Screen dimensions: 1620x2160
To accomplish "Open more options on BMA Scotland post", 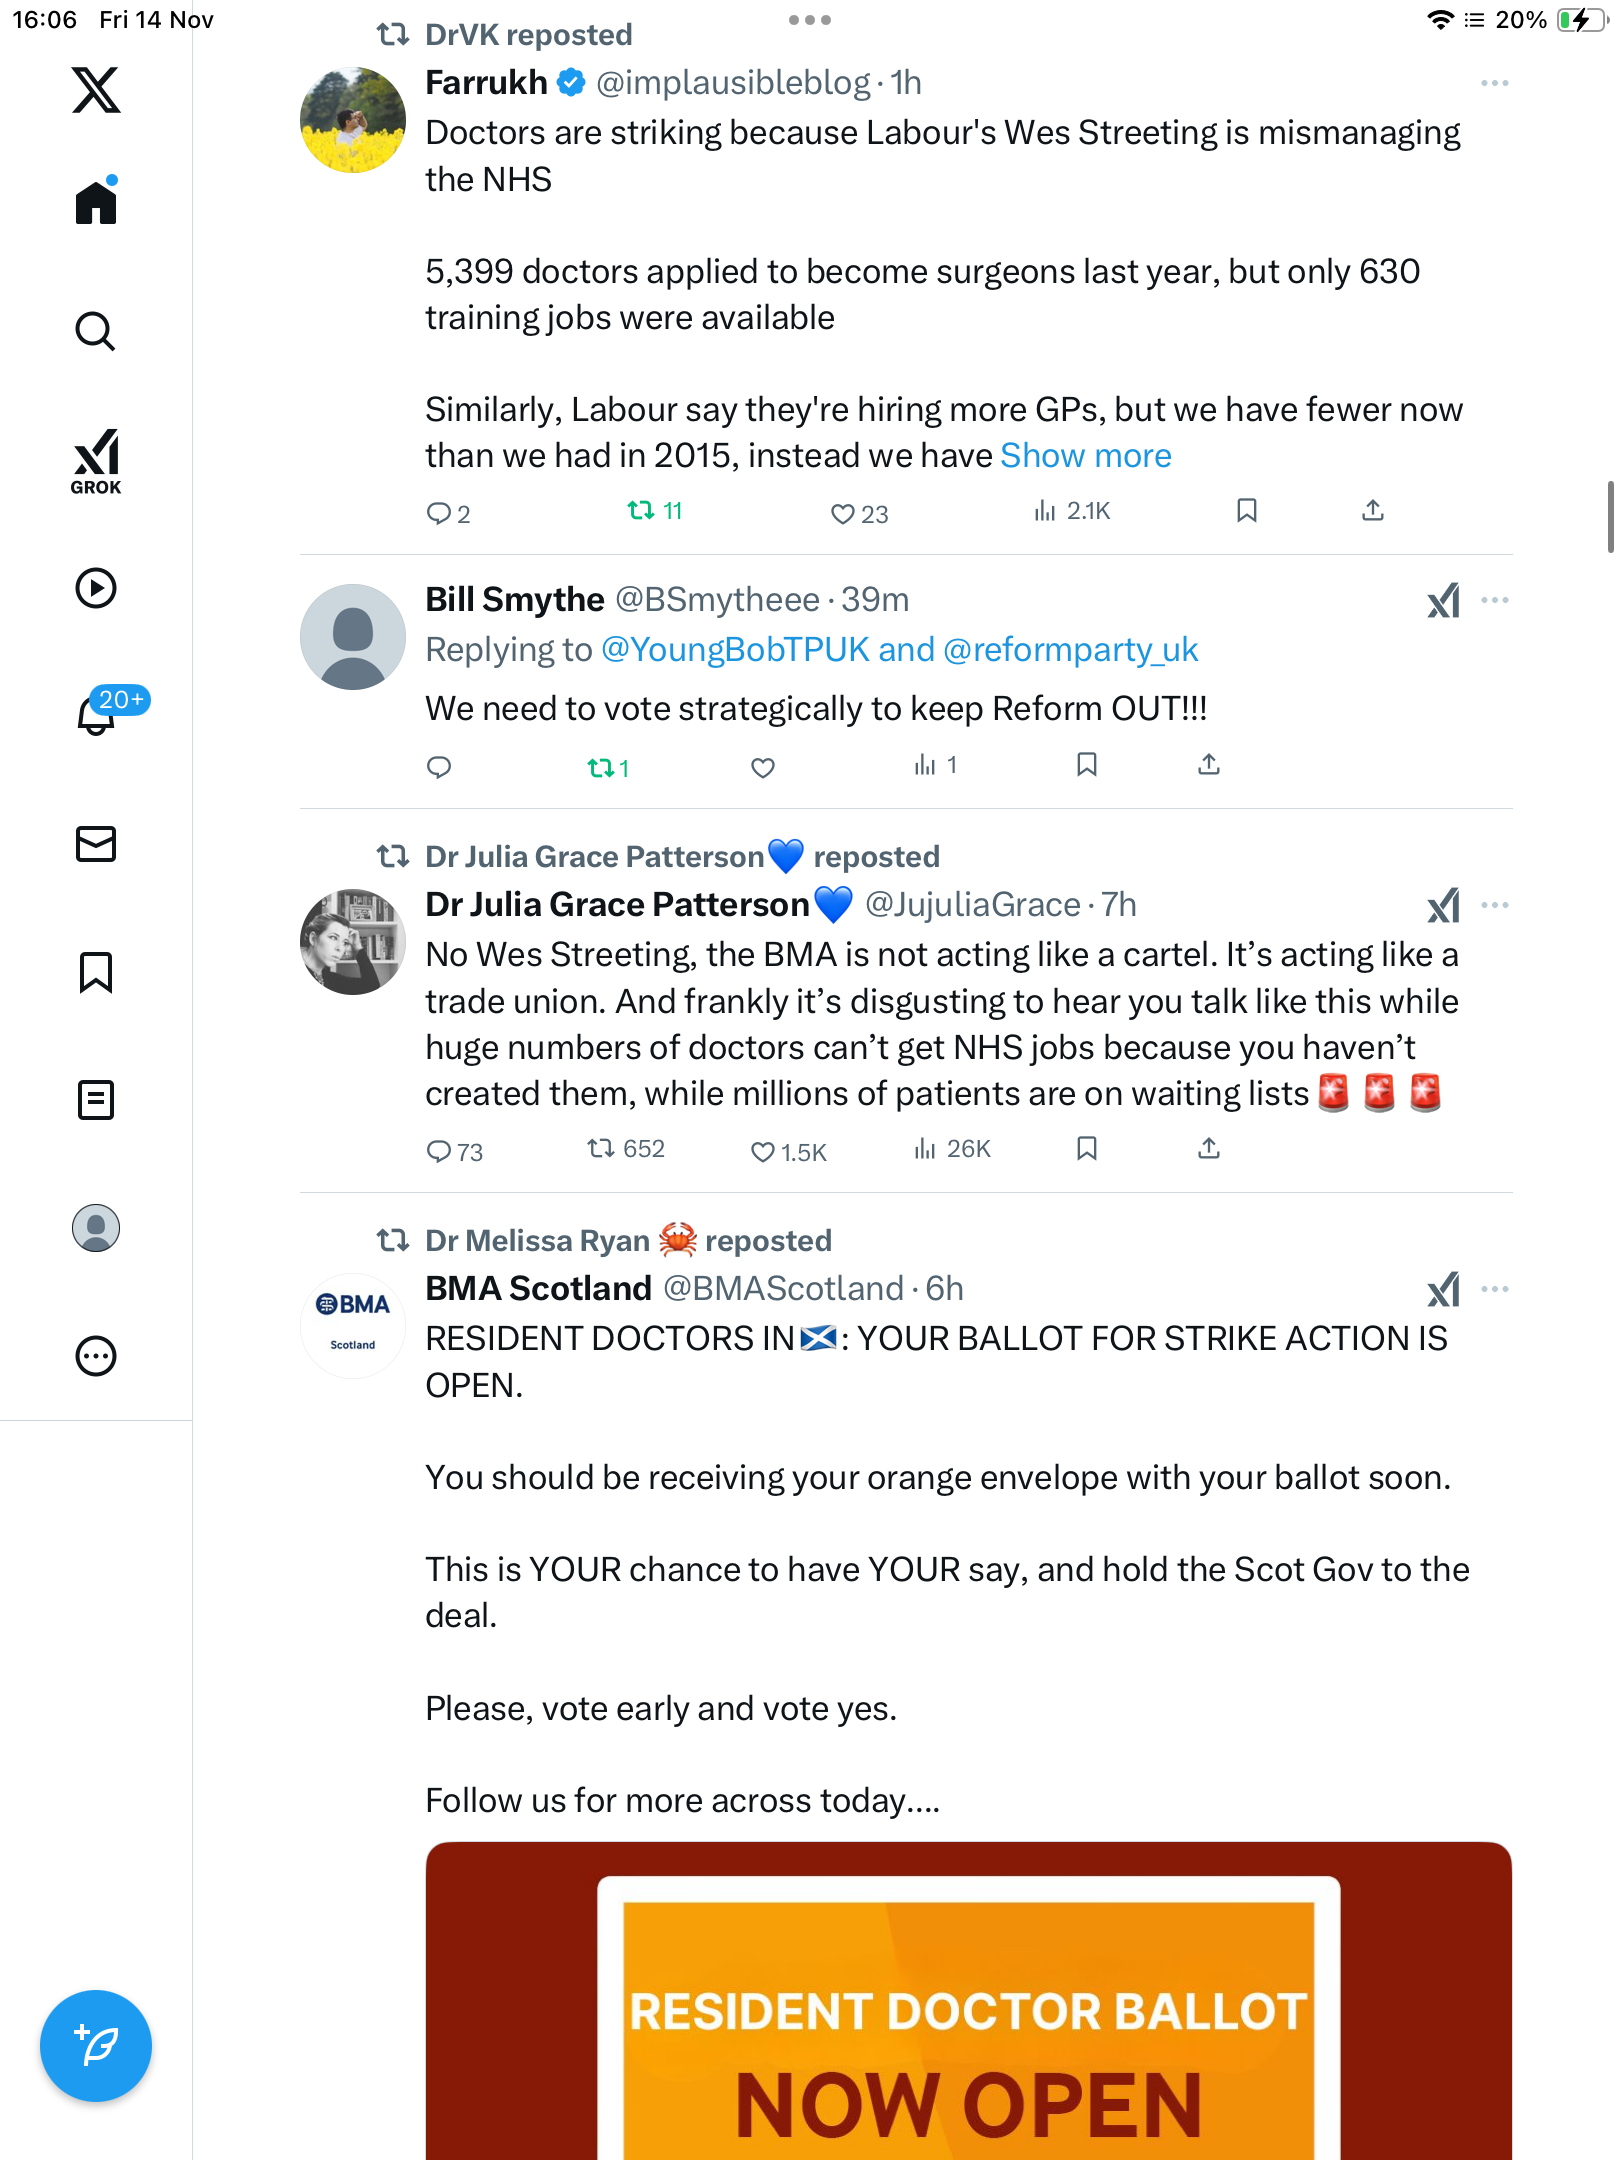I will click(1494, 1289).
